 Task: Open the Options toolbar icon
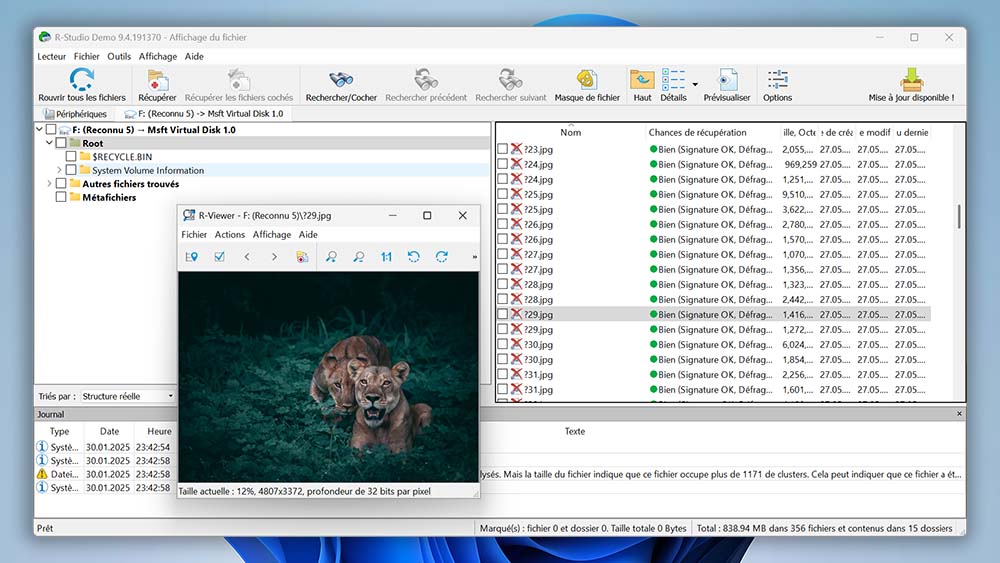(x=777, y=80)
